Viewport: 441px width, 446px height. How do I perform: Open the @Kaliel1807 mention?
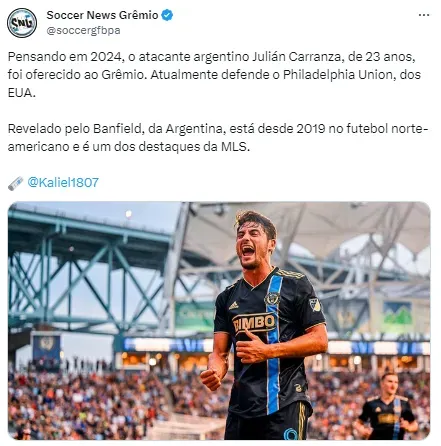[x=63, y=182]
